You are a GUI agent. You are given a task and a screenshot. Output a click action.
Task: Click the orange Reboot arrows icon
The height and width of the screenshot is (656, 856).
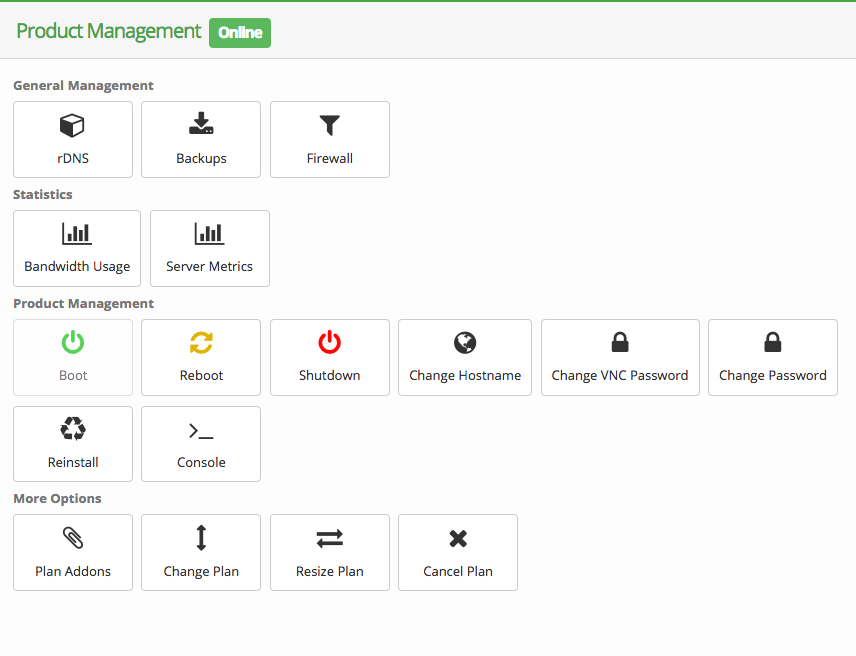pyautogui.click(x=201, y=343)
